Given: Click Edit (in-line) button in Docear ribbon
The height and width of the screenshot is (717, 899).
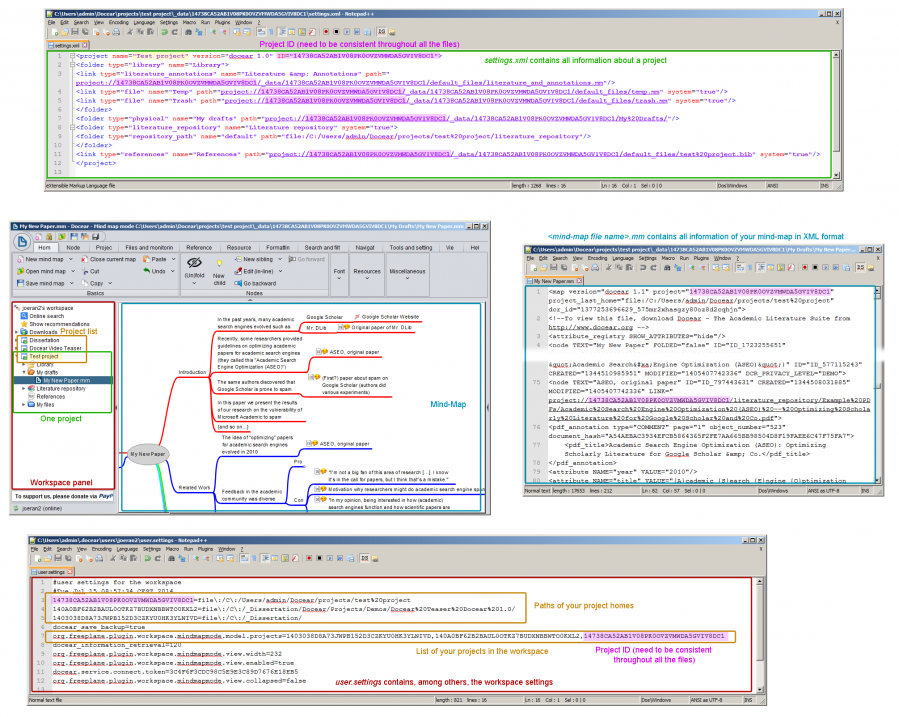Looking at the screenshot, I should click(254, 271).
